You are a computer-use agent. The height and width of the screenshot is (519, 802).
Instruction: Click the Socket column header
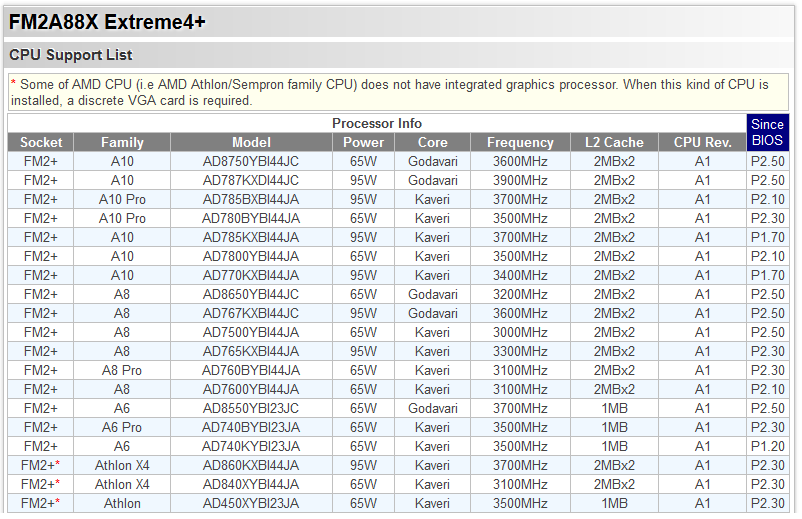(41, 142)
